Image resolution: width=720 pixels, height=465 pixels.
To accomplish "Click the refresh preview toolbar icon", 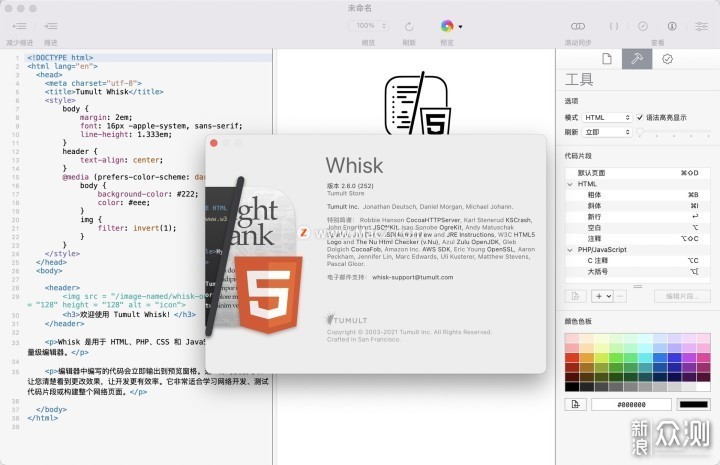I will pyautogui.click(x=409, y=27).
